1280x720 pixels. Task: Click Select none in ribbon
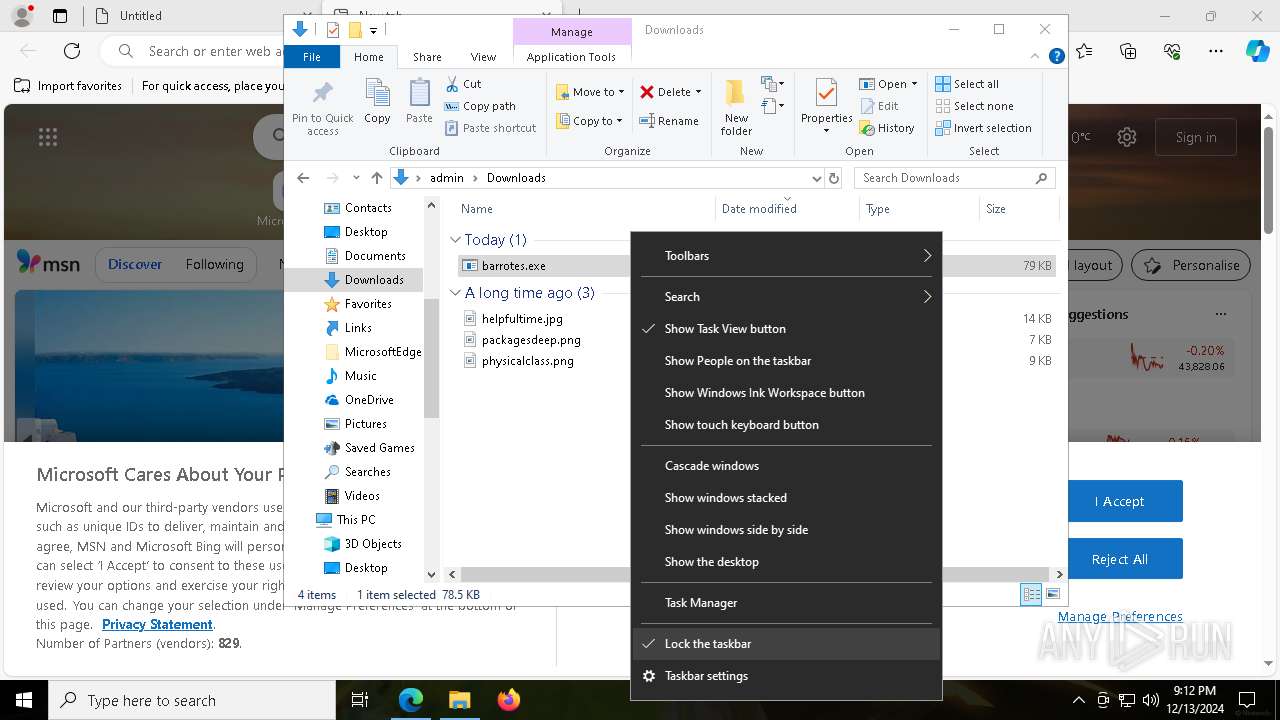tap(974, 106)
